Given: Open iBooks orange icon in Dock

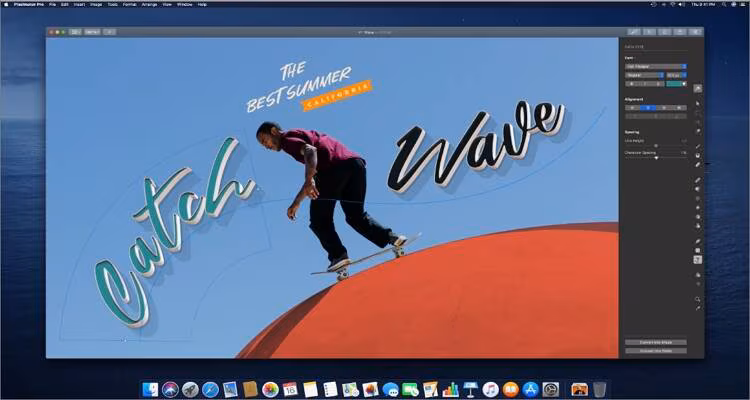Looking at the screenshot, I should [511, 389].
